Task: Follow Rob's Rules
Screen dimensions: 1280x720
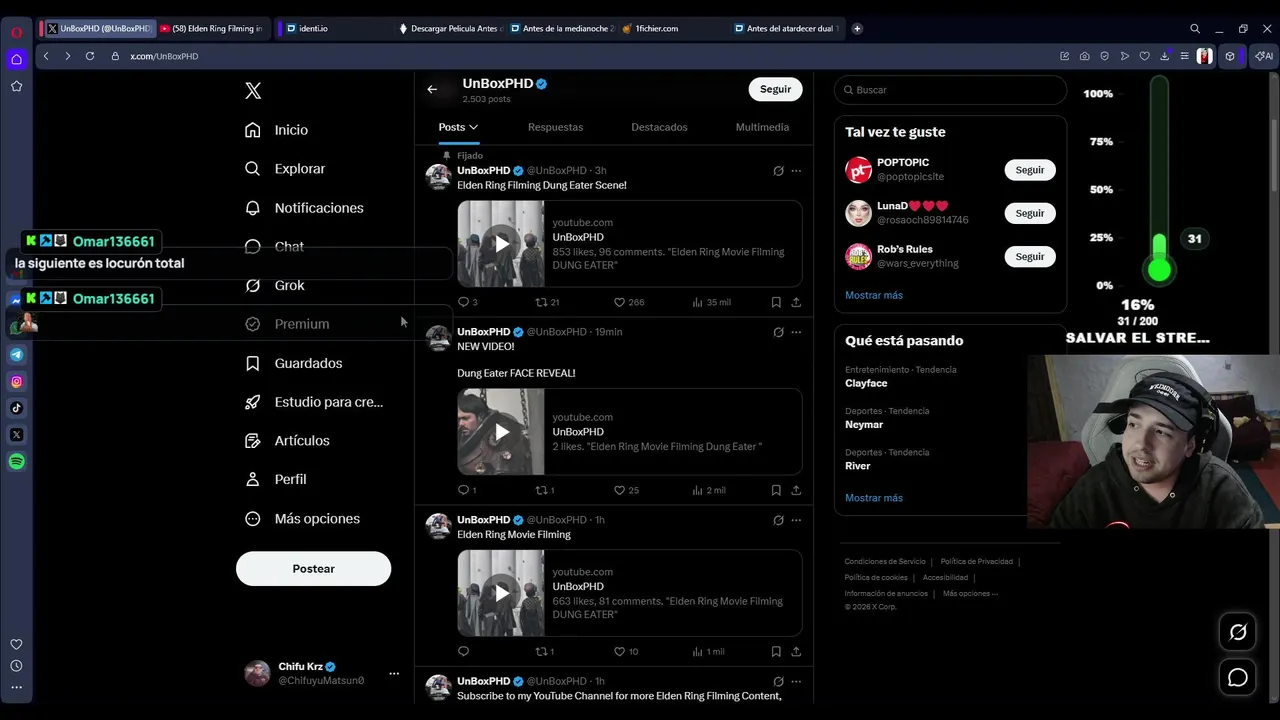Action: coord(1030,257)
